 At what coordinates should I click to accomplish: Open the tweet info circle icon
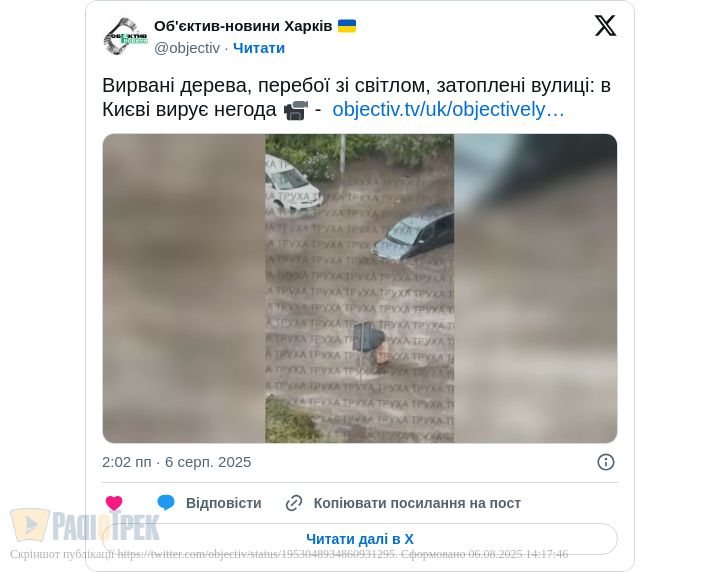[605, 462]
